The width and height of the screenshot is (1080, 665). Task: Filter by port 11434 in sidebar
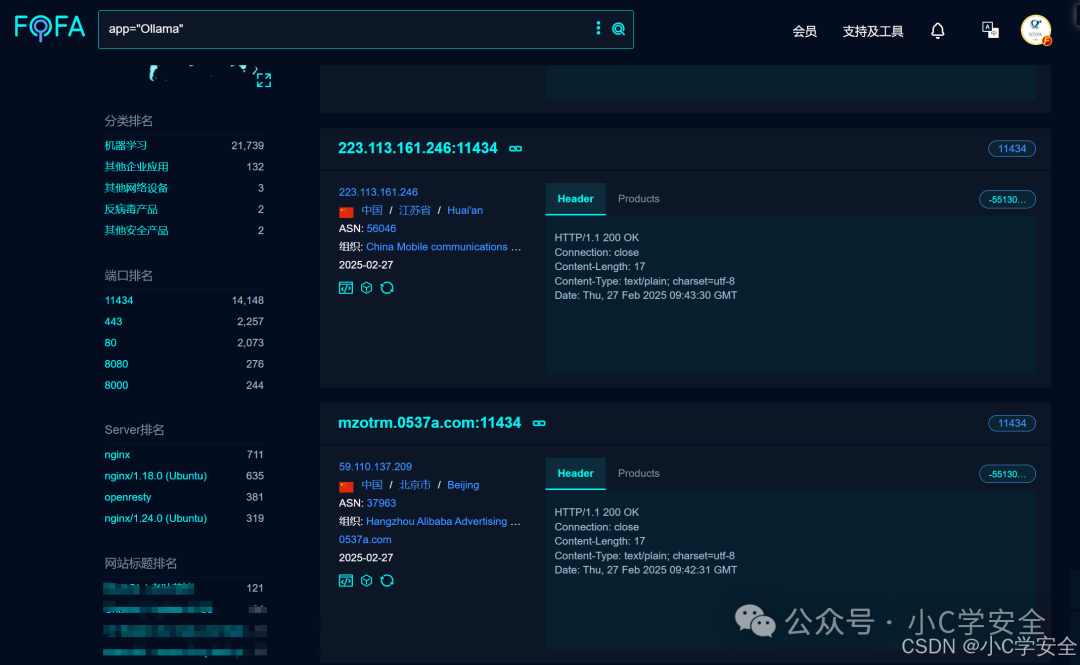point(118,300)
